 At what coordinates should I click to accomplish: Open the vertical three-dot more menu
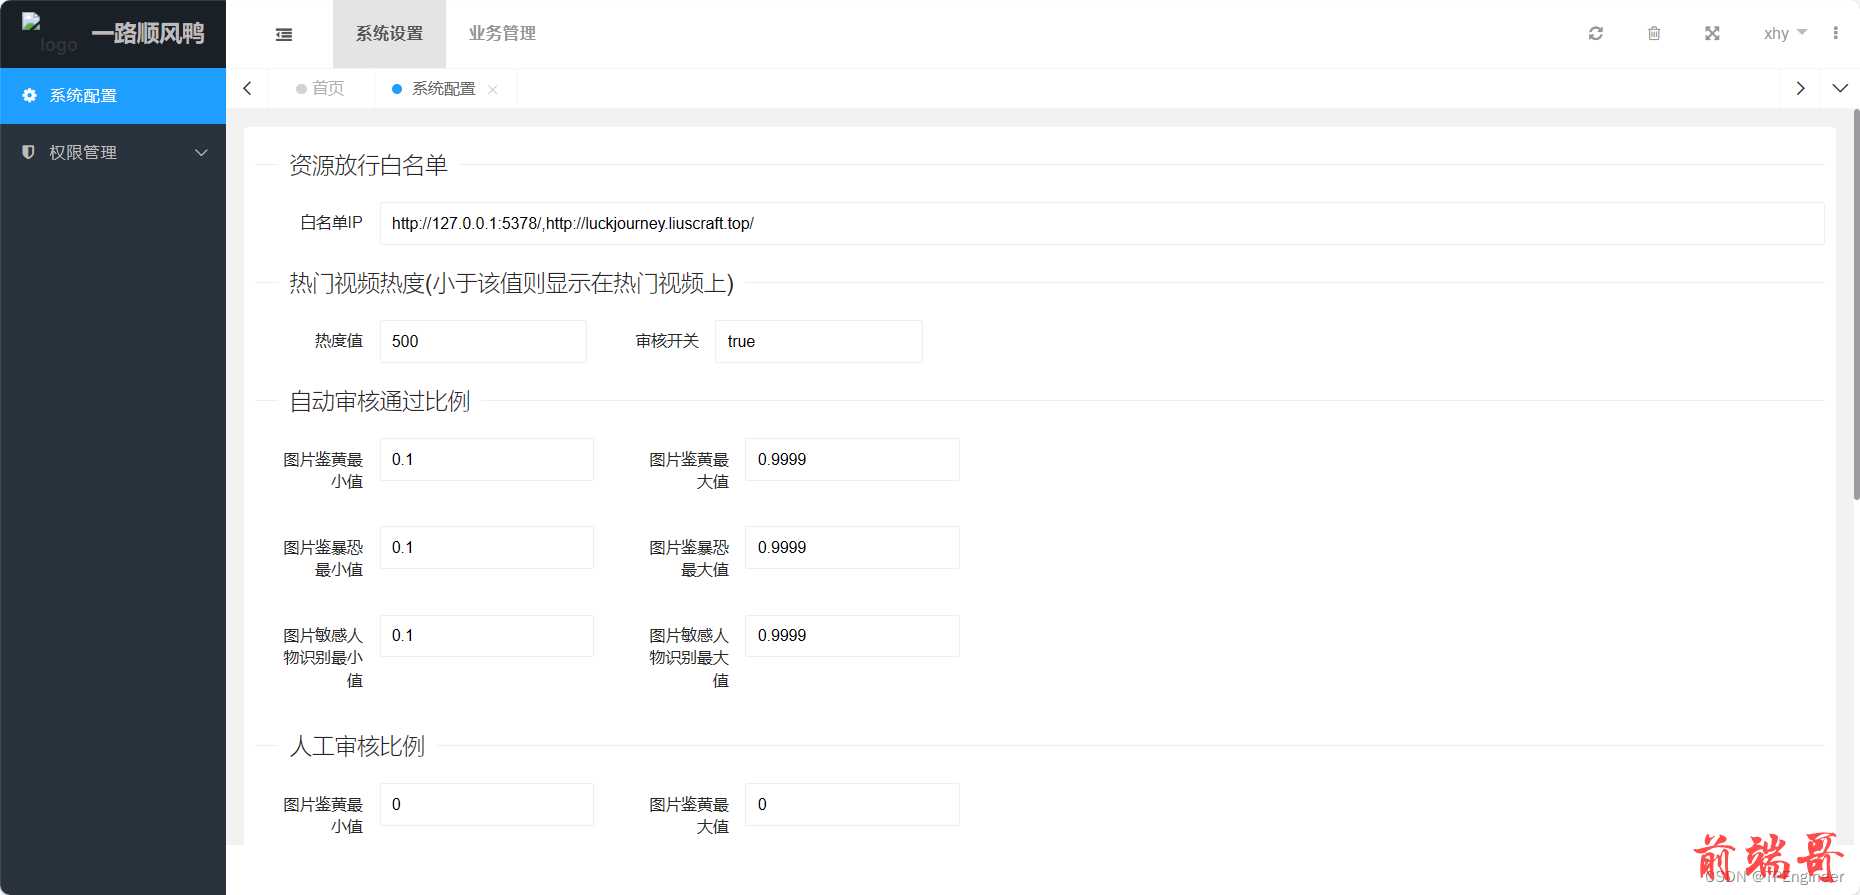(x=1835, y=33)
